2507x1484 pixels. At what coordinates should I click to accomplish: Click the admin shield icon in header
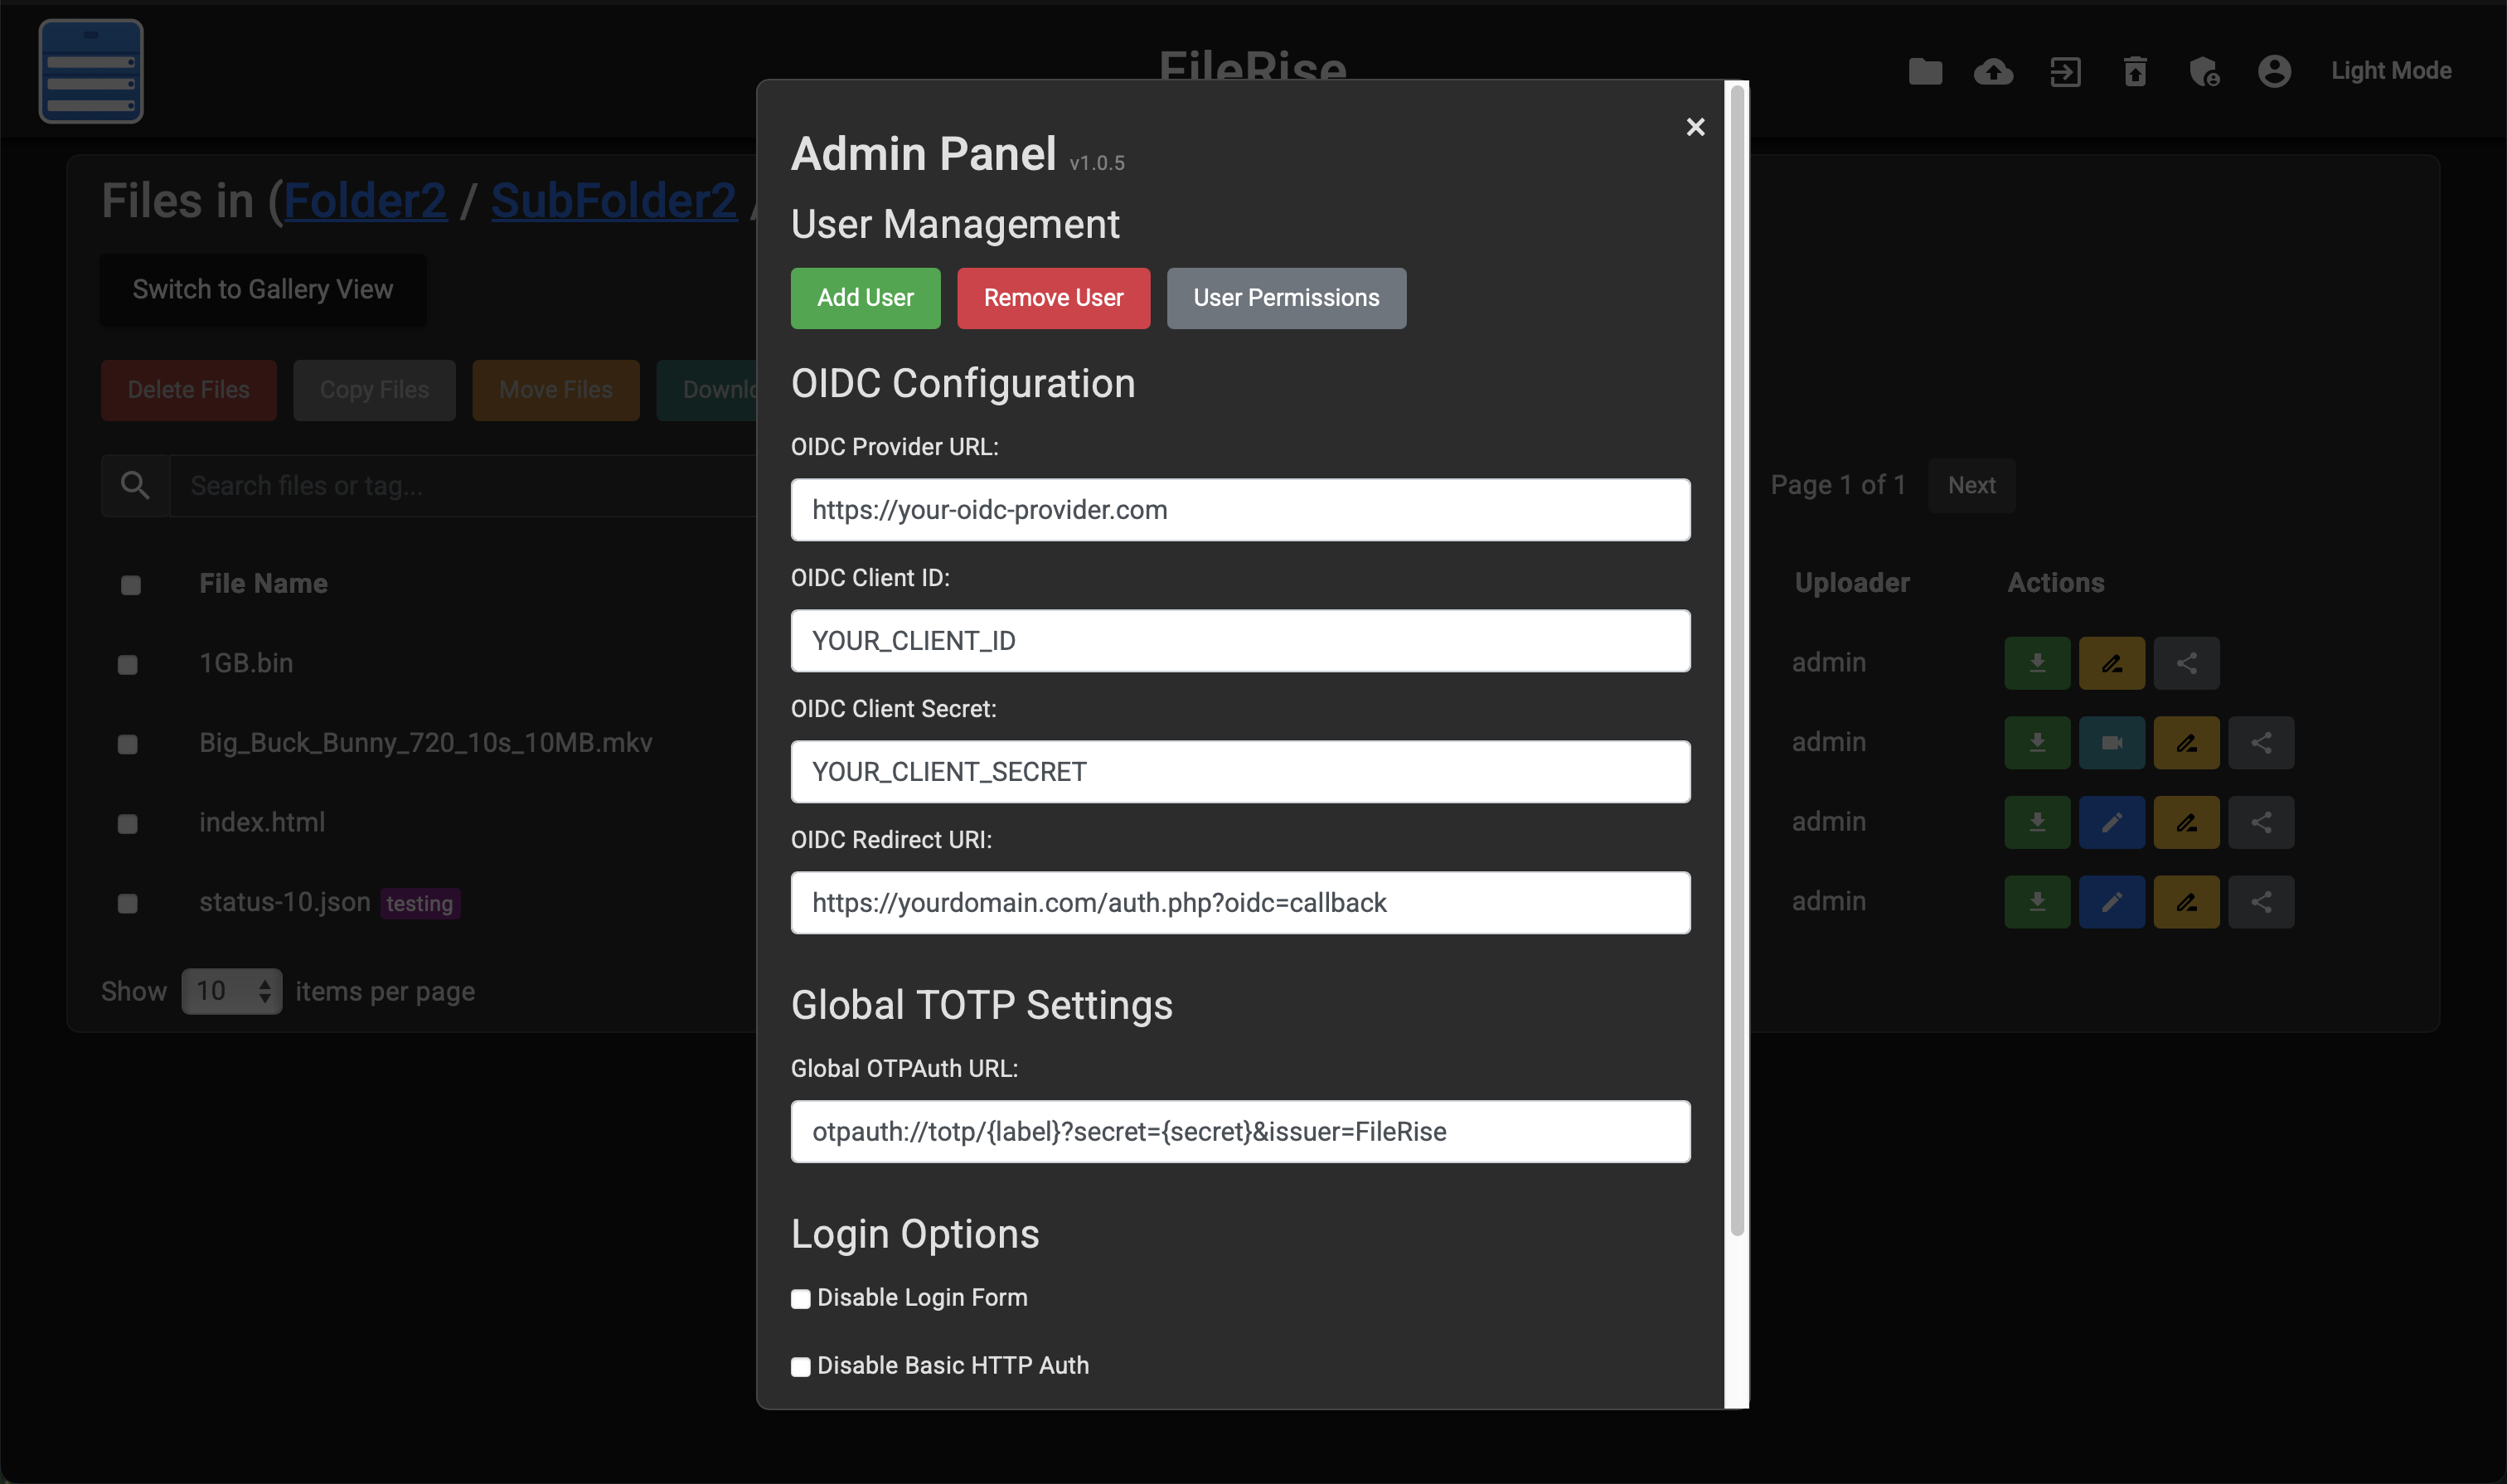(2204, 71)
